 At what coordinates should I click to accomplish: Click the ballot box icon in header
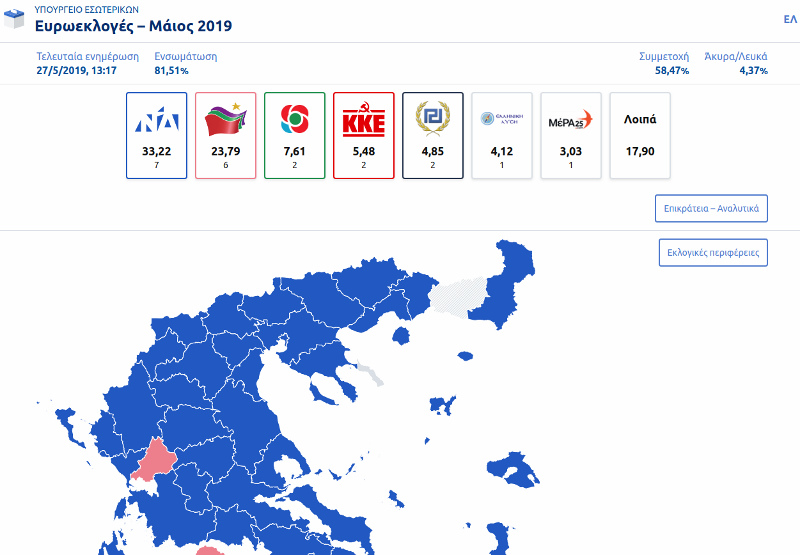[x=14, y=19]
